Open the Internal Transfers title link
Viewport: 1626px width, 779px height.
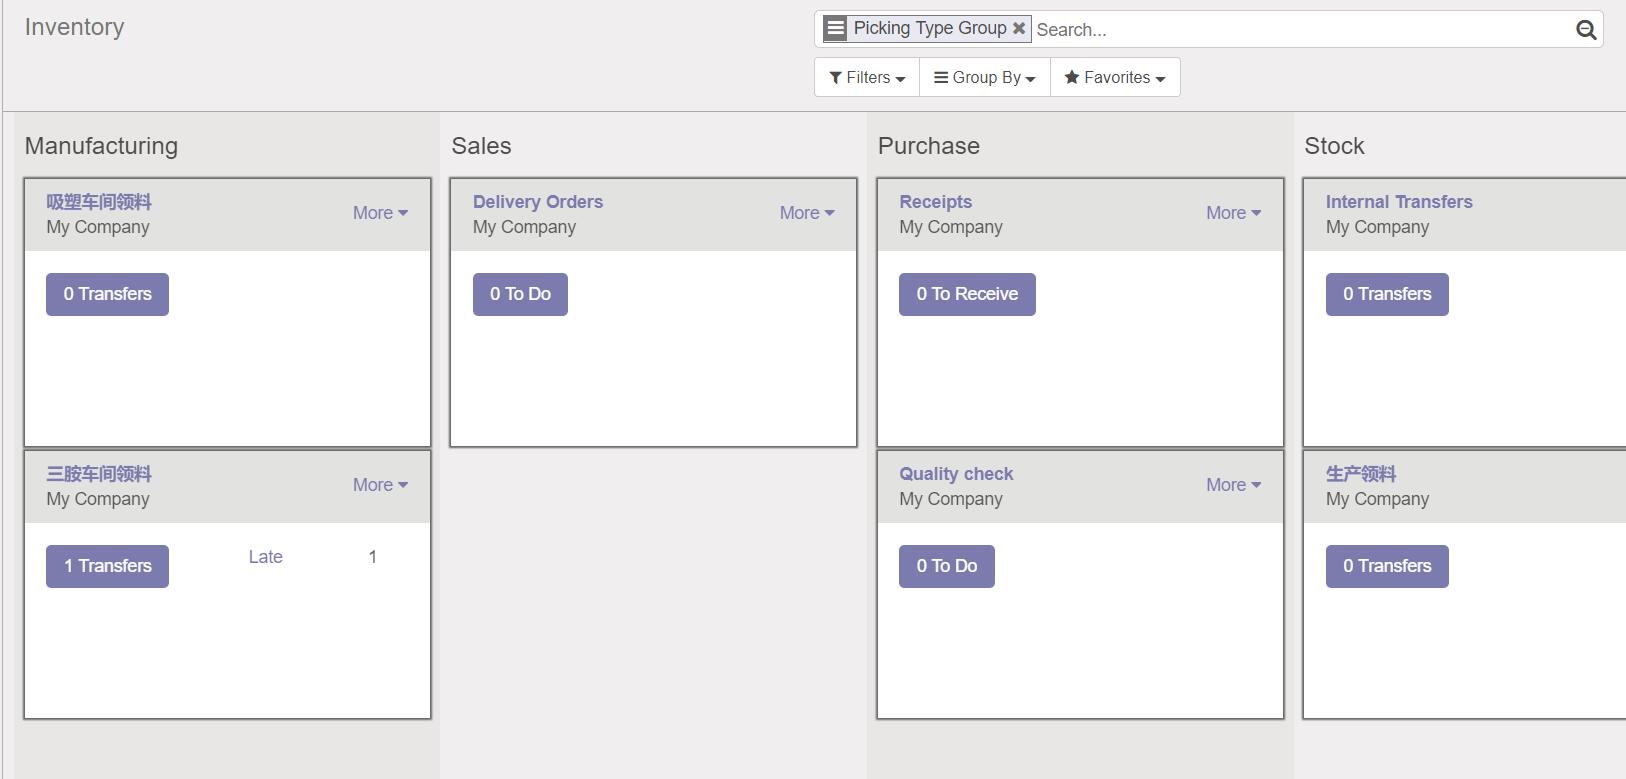[1399, 202]
